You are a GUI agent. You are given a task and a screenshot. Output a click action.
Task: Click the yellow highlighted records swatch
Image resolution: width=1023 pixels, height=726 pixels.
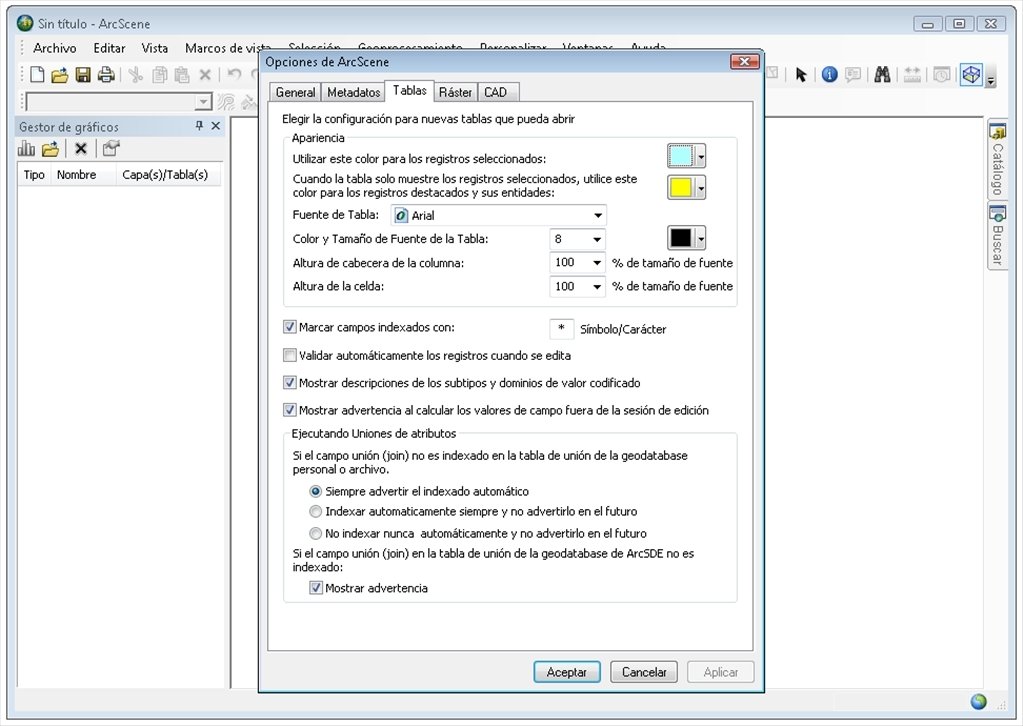680,188
